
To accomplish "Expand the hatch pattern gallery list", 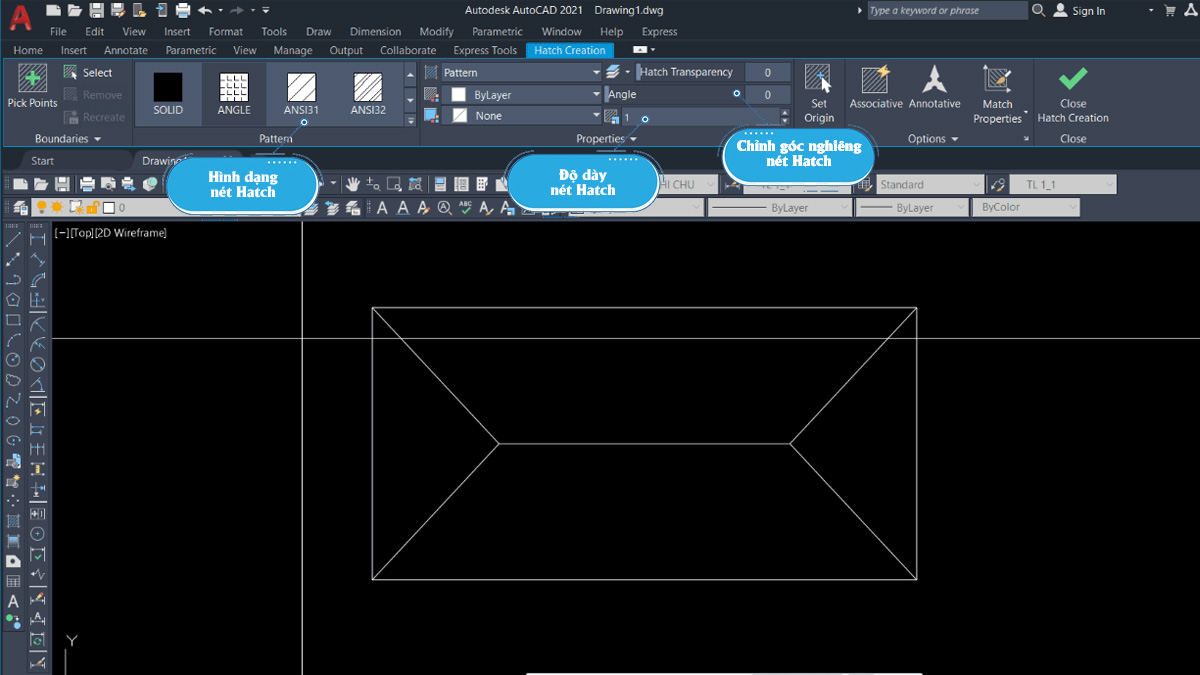I will click(410, 120).
